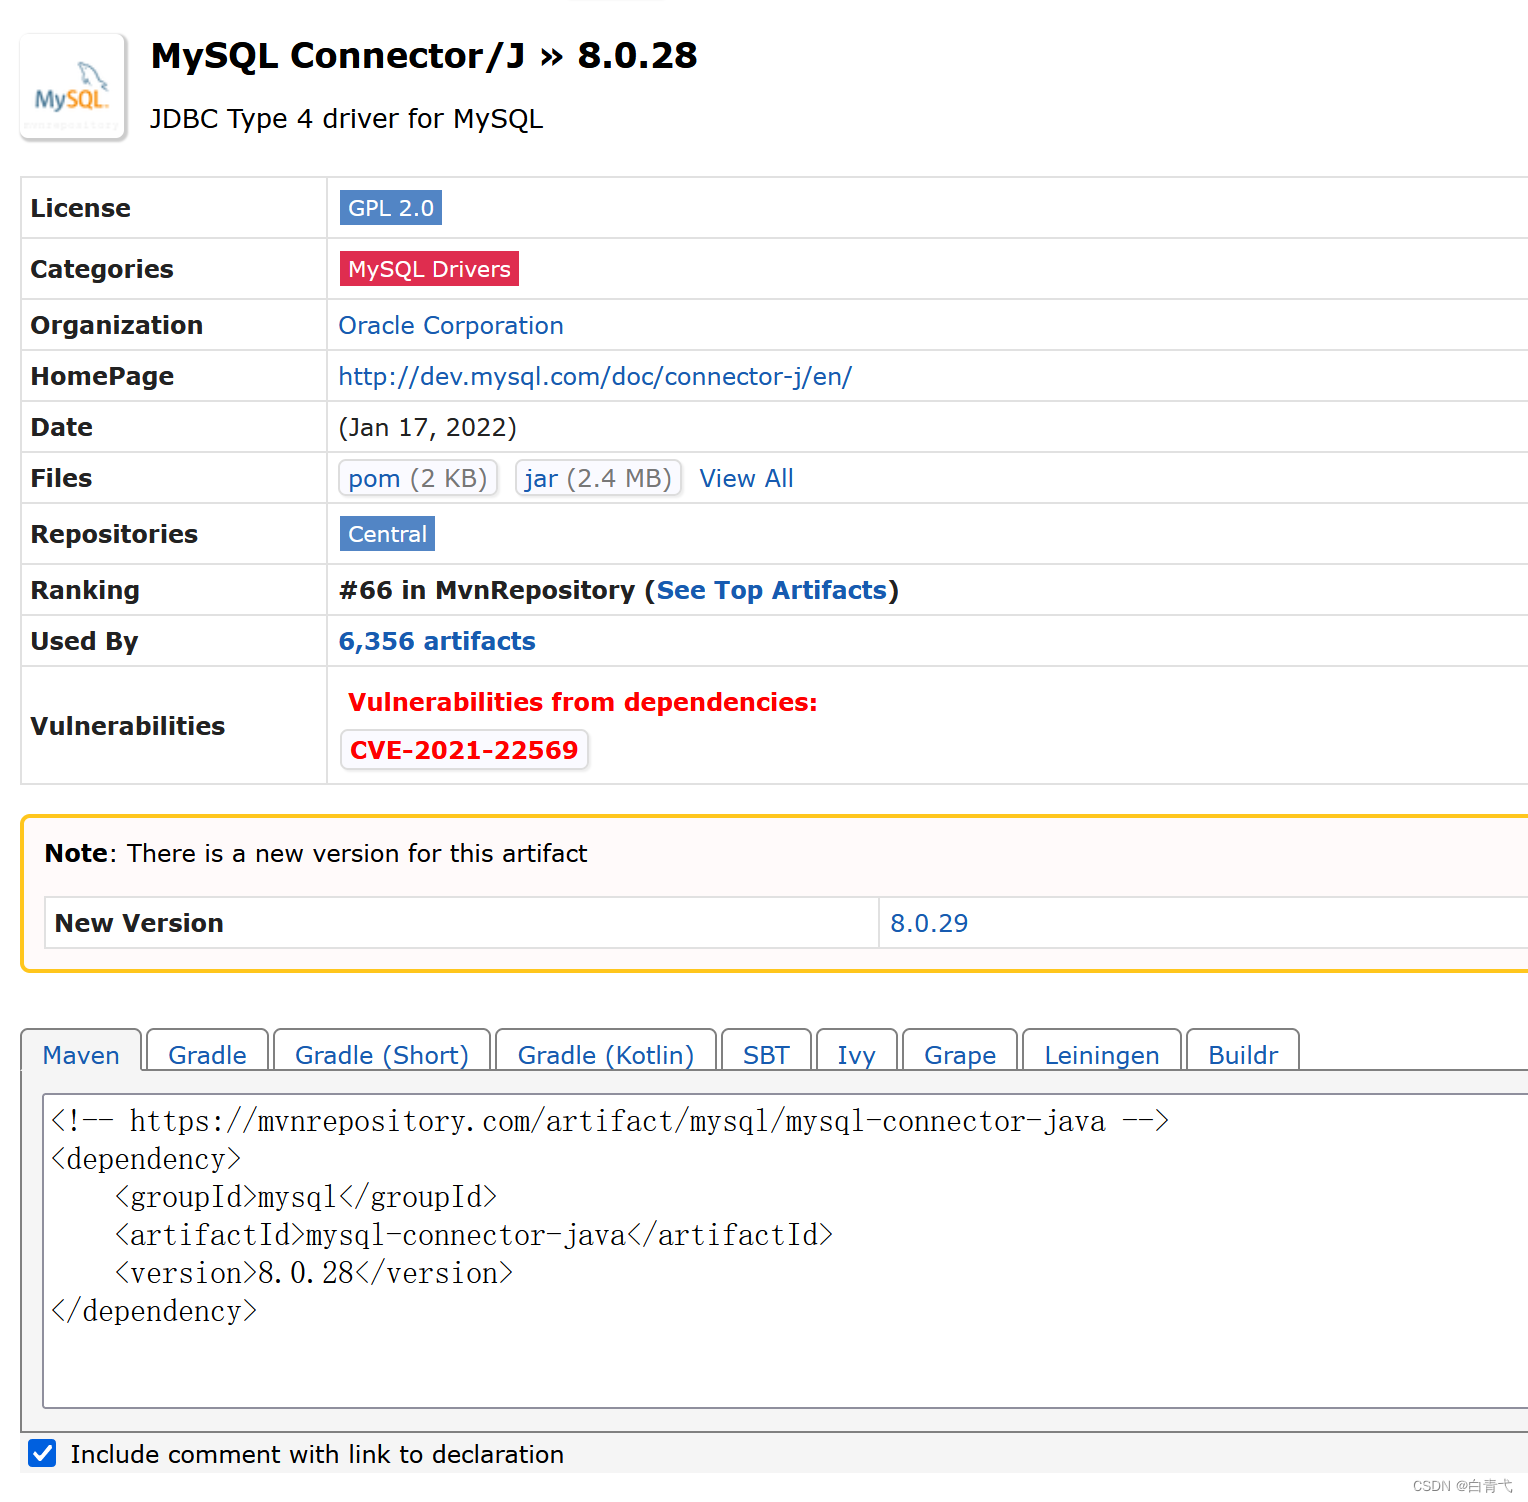Click the MySQL logo thumbnail
Image resolution: width=1528 pixels, height=1502 pixels.
(73, 86)
